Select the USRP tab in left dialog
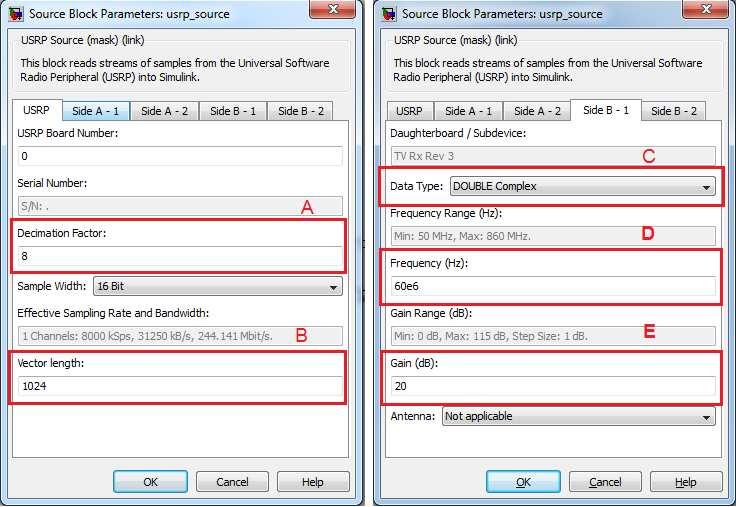Viewport: 736px width, 507px height. [37, 110]
